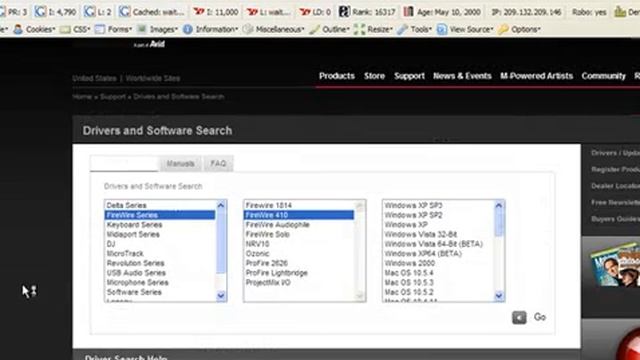
Task: Click the Robo: yes indicator
Action: (589, 12)
